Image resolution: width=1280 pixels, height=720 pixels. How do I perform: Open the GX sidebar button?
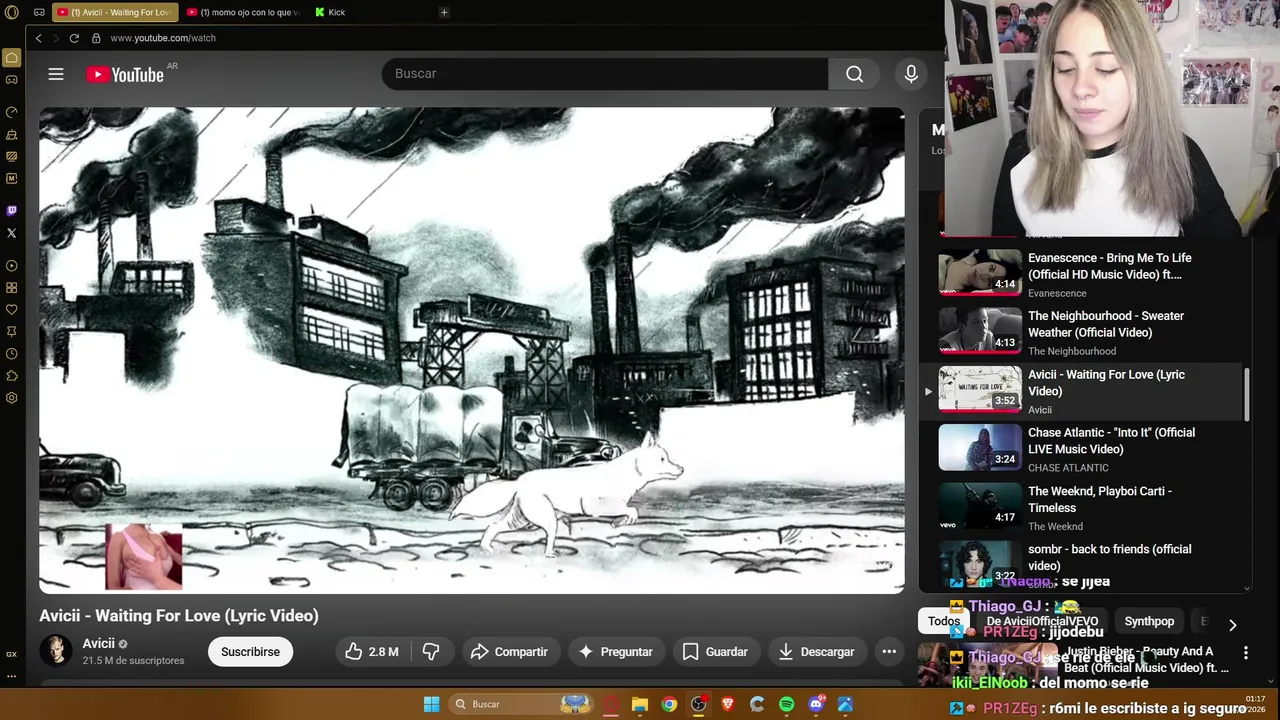(x=12, y=654)
